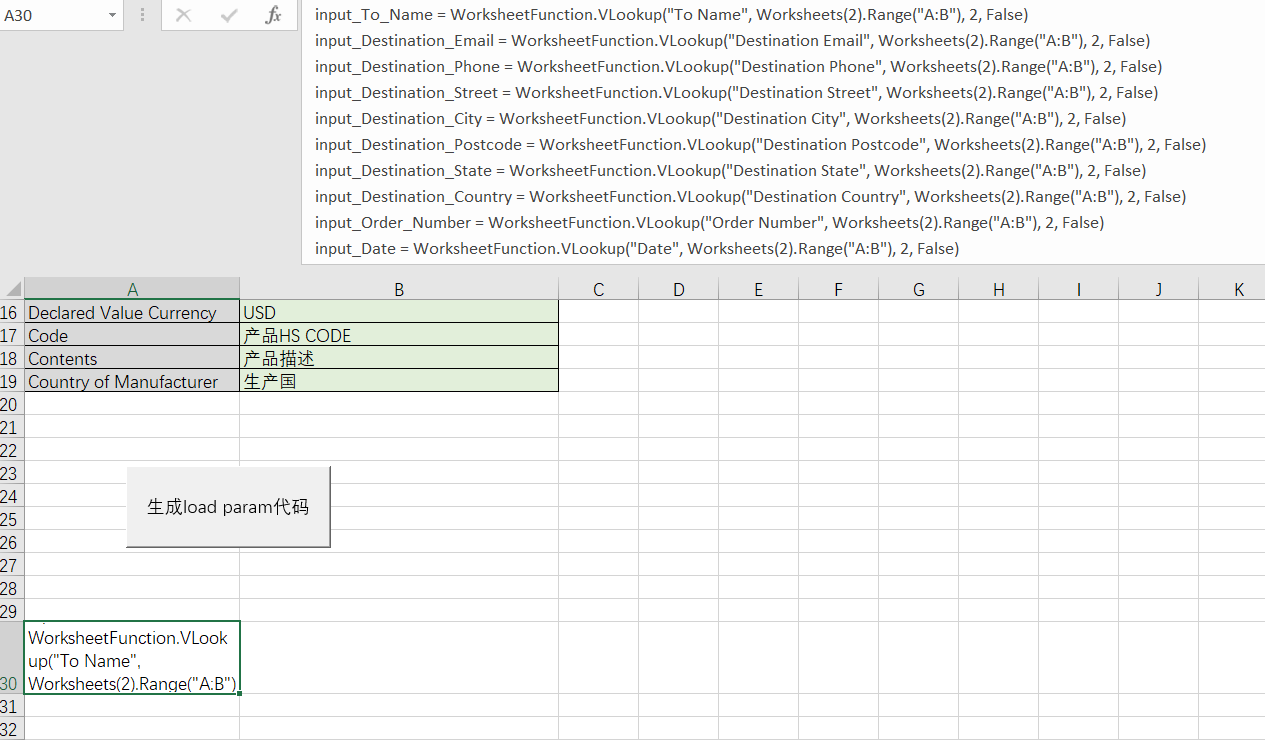Click the 产品描述 cell
The height and width of the screenshot is (740, 1265).
[x=398, y=359]
